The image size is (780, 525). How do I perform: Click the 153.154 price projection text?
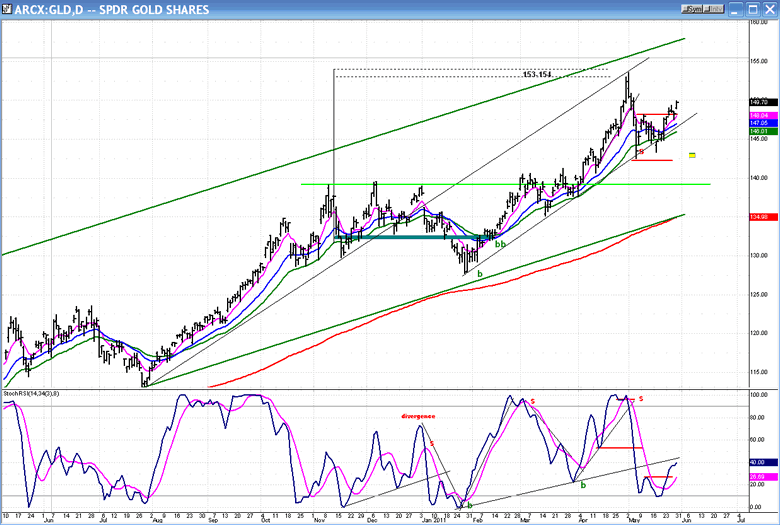537,75
